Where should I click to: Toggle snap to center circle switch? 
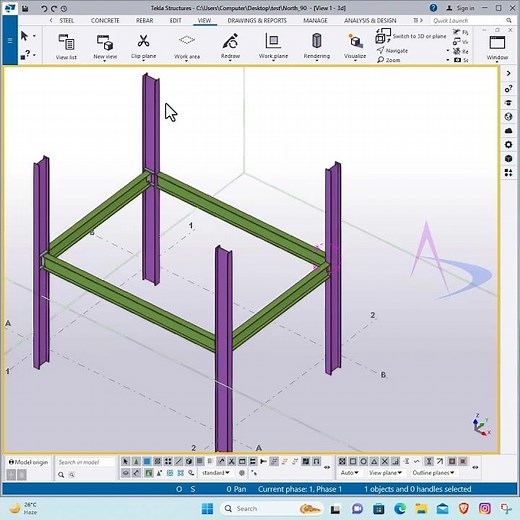coord(363,462)
